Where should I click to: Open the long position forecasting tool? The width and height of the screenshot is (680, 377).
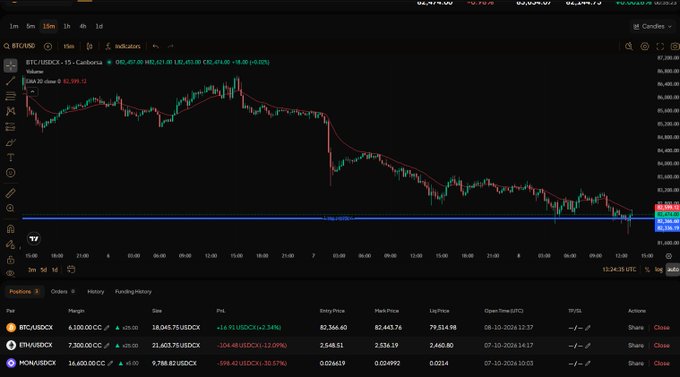[x=10, y=127]
